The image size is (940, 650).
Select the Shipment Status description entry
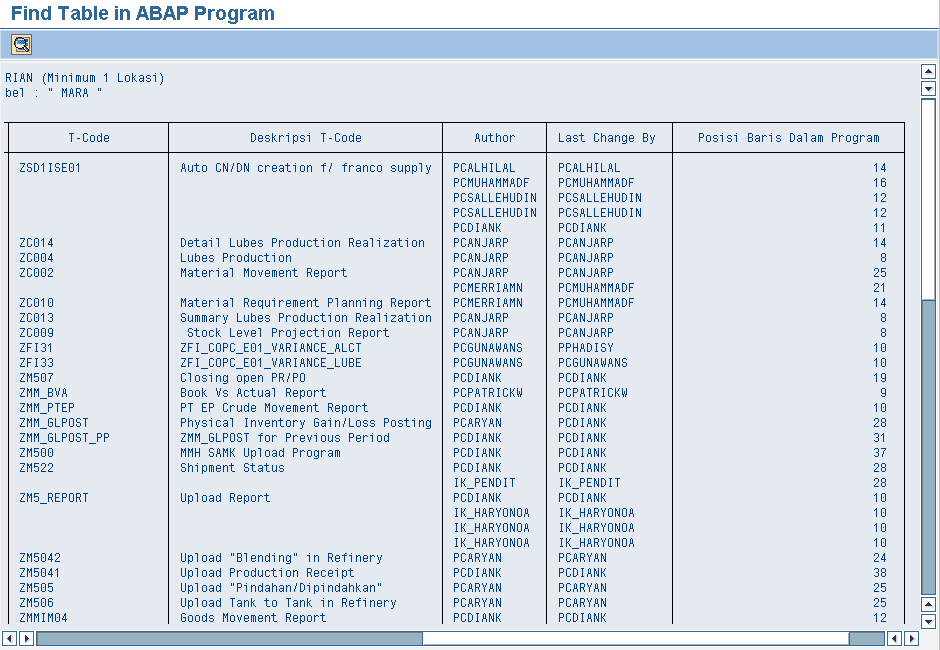[x=232, y=468]
